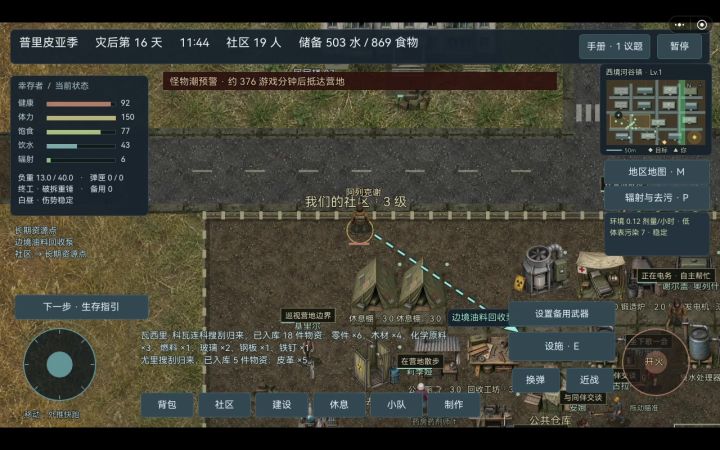Open the 手册 · 1 议题 handbook
The width and height of the screenshot is (720, 450).
pyautogui.click(x=614, y=46)
